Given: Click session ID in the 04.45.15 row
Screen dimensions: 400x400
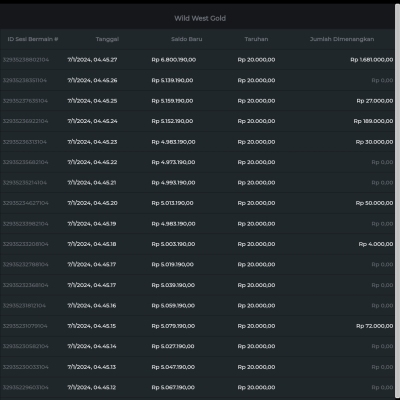Looking at the screenshot, I should pyautogui.click(x=25, y=326).
